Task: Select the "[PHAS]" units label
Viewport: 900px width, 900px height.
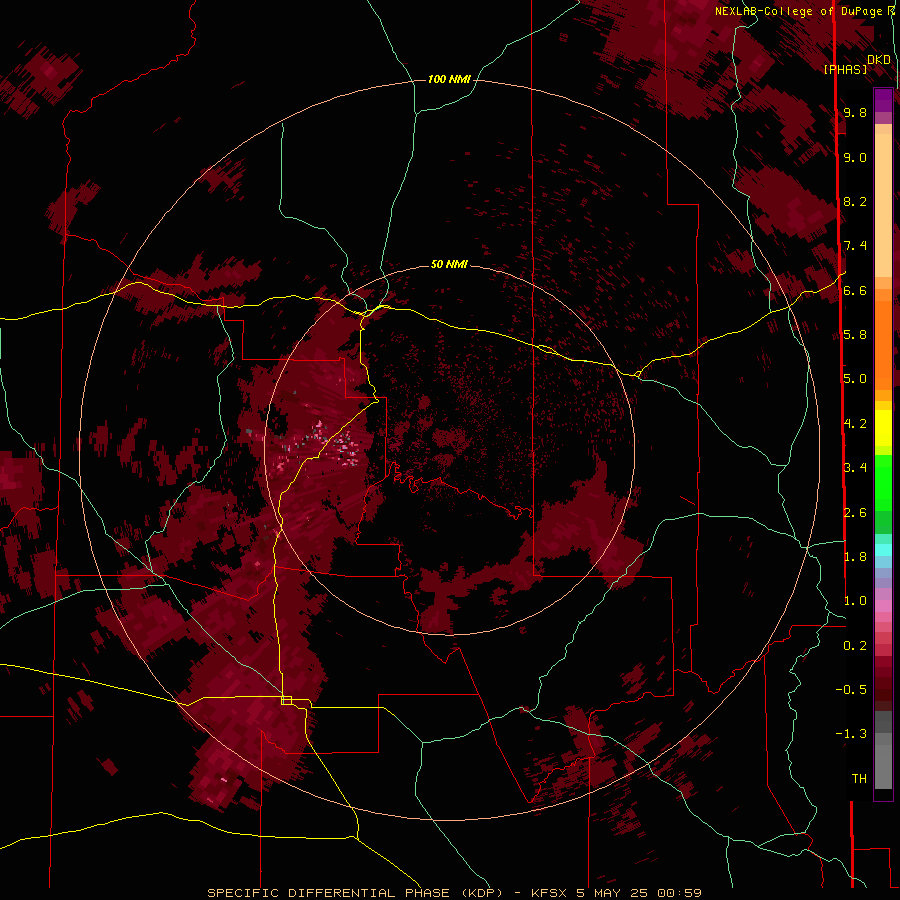Action: click(845, 69)
